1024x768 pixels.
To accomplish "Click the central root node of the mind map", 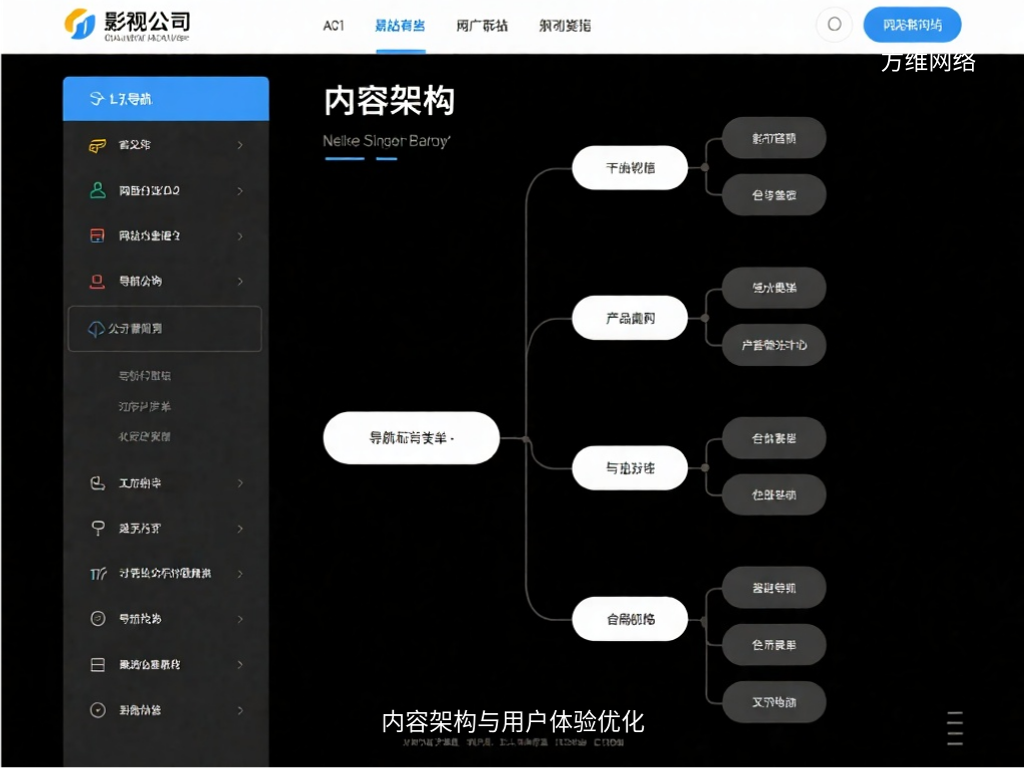I will point(411,437).
